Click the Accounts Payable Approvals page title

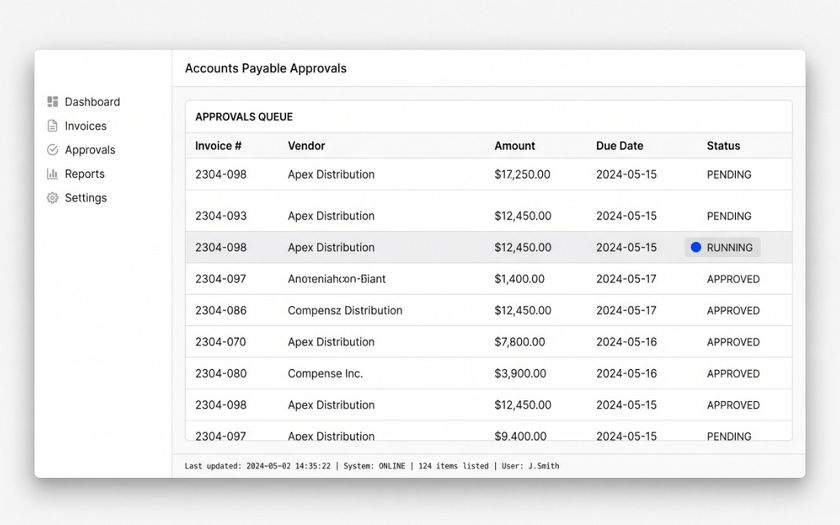tap(266, 69)
